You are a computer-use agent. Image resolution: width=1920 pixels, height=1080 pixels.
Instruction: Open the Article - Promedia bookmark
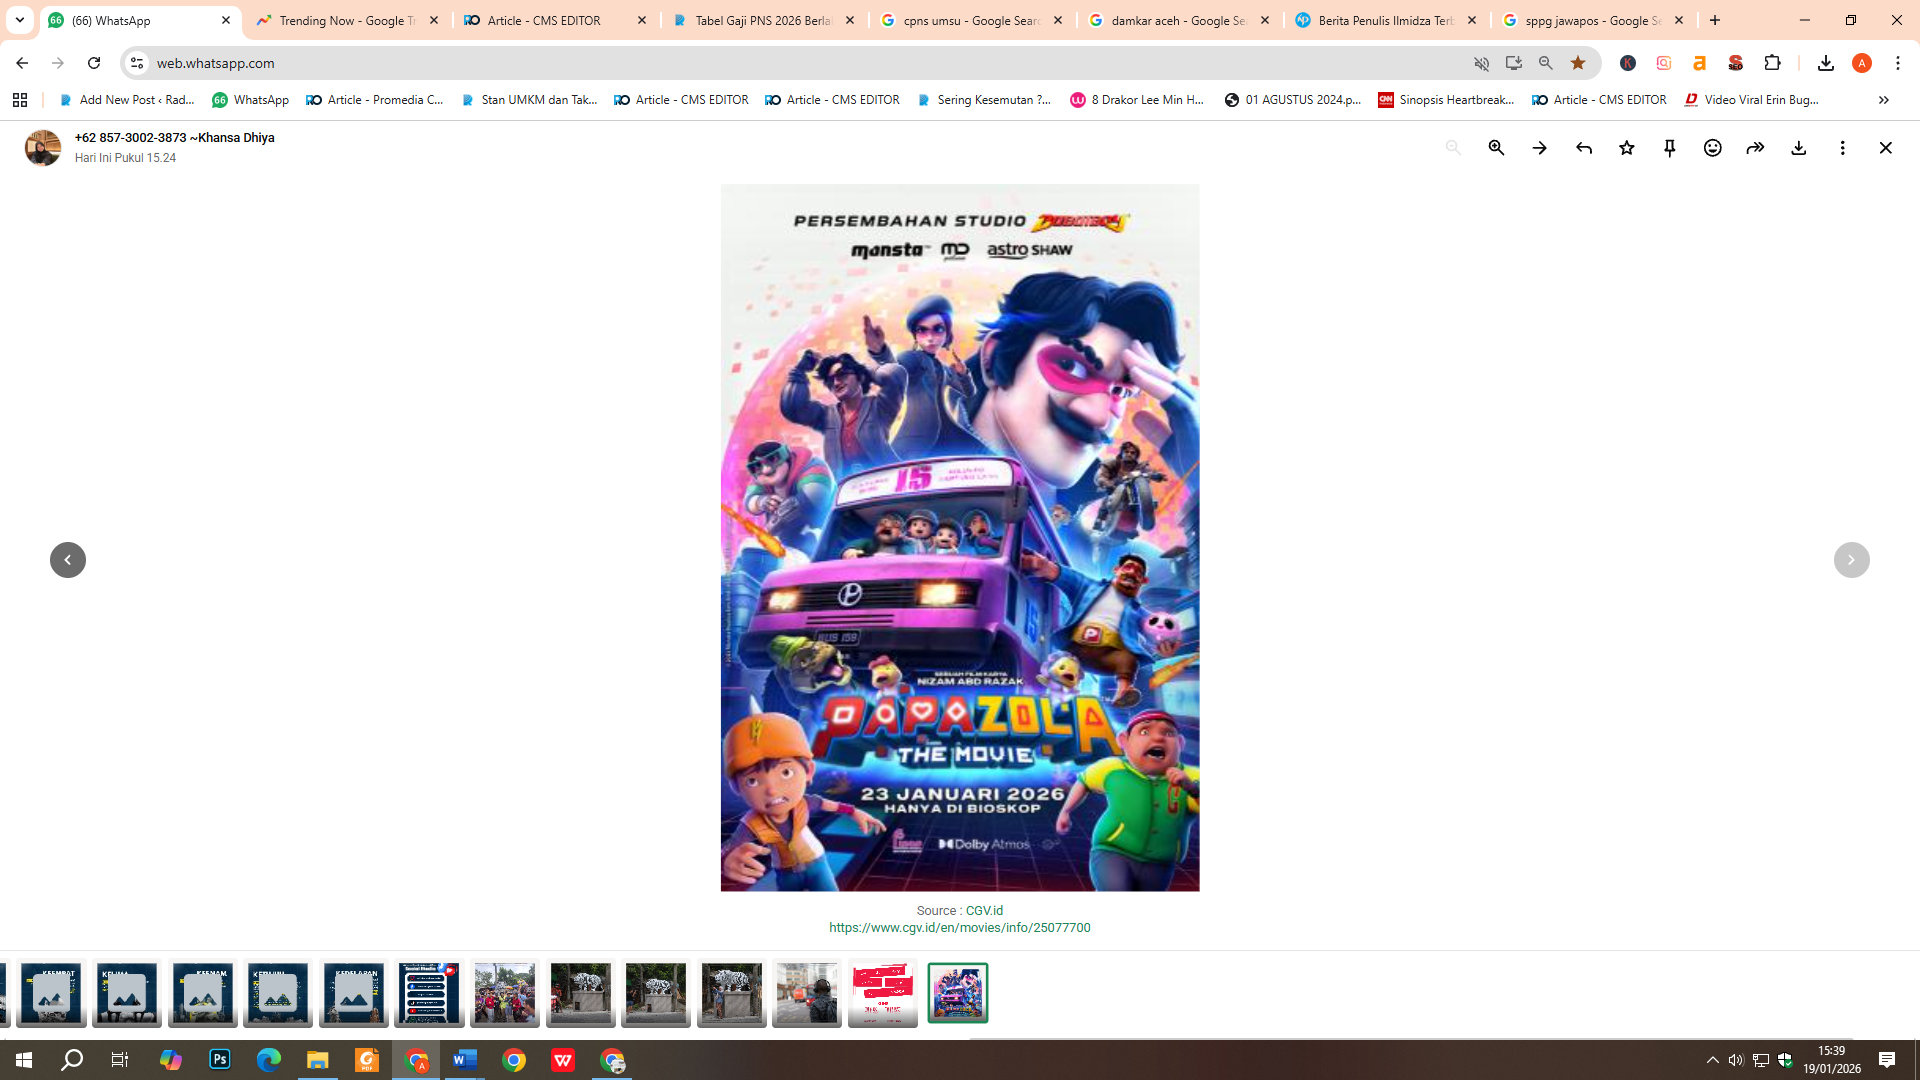[375, 100]
